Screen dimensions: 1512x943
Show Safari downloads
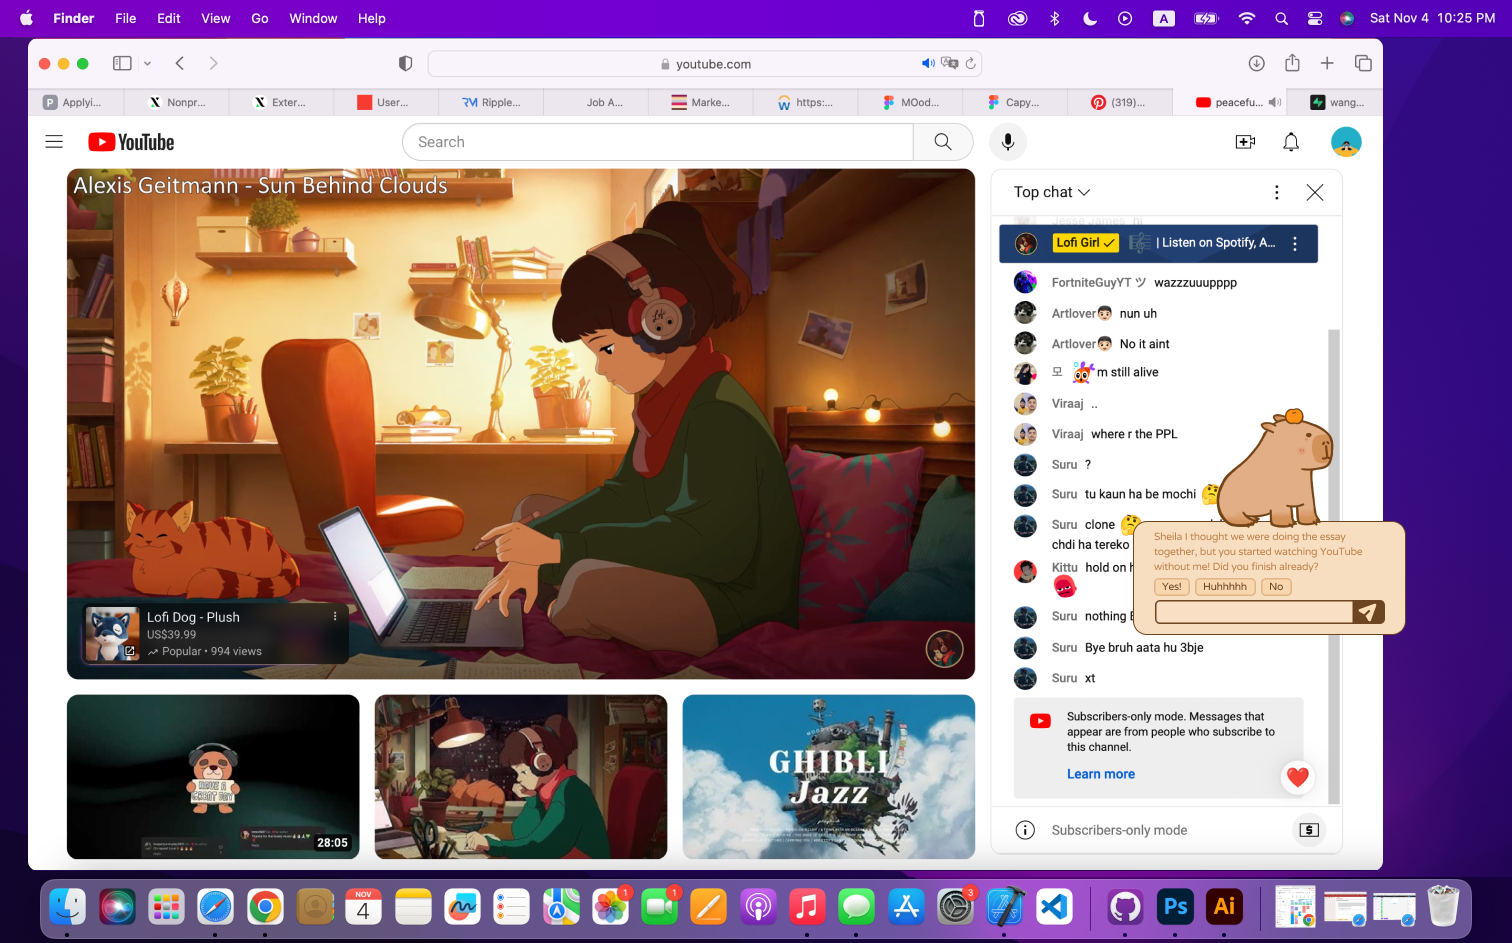coord(1257,63)
